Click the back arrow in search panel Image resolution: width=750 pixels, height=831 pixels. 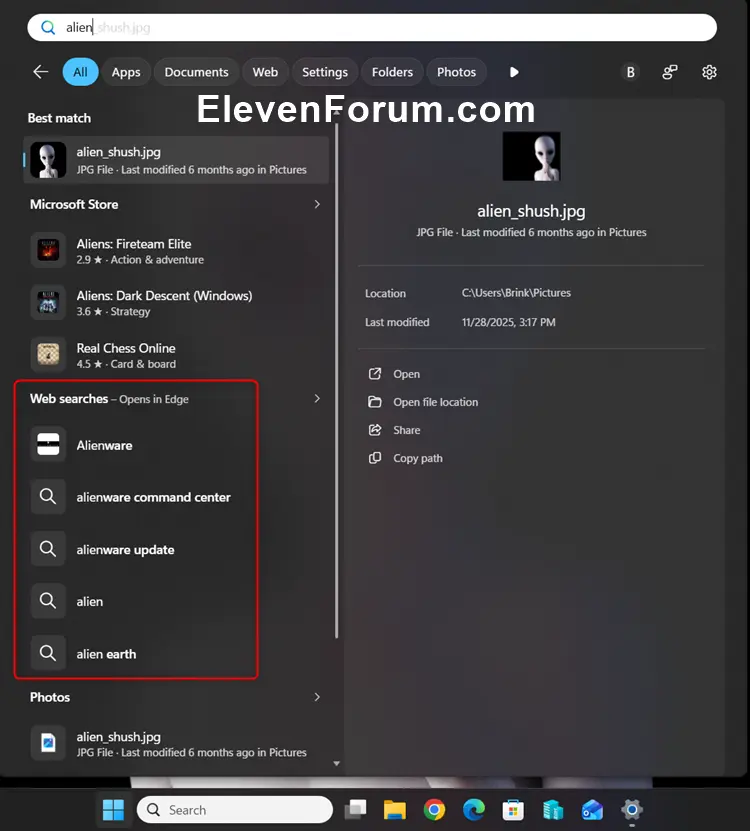[41, 72]
